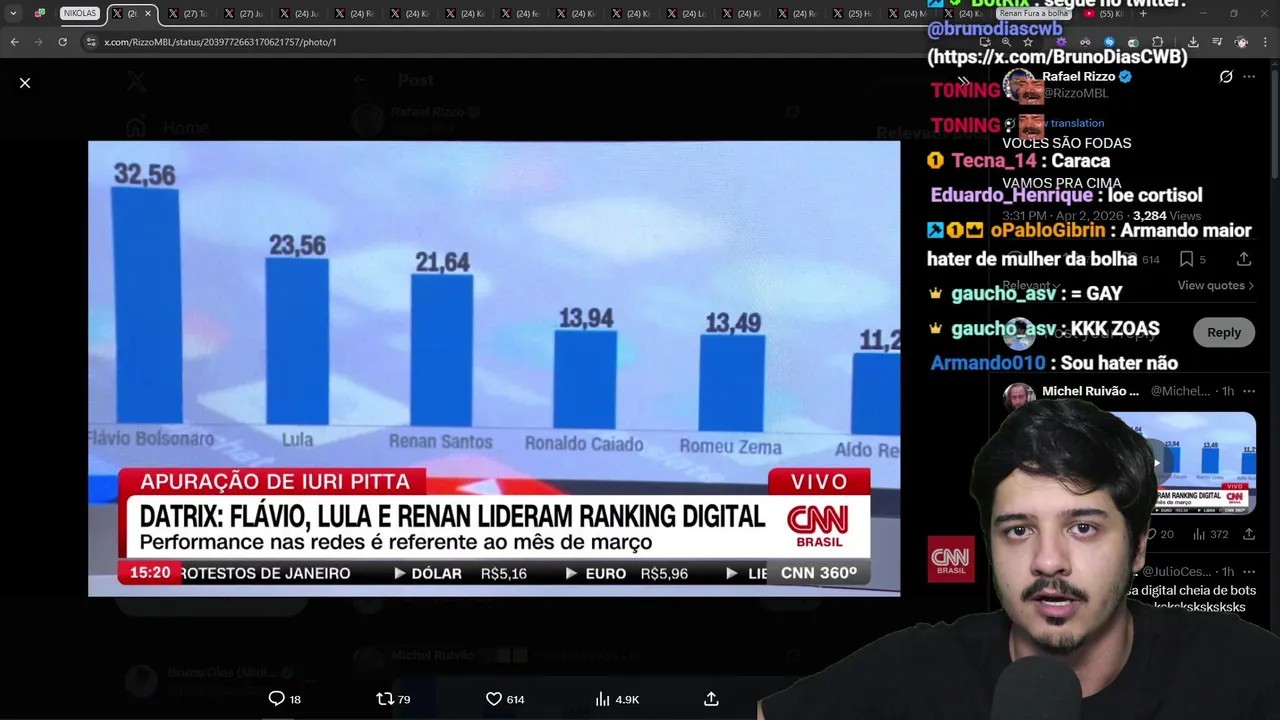Close the photo viewer with the X
Screen dimensions: 1280x720
pyautogui.click(x=25, y=83)
